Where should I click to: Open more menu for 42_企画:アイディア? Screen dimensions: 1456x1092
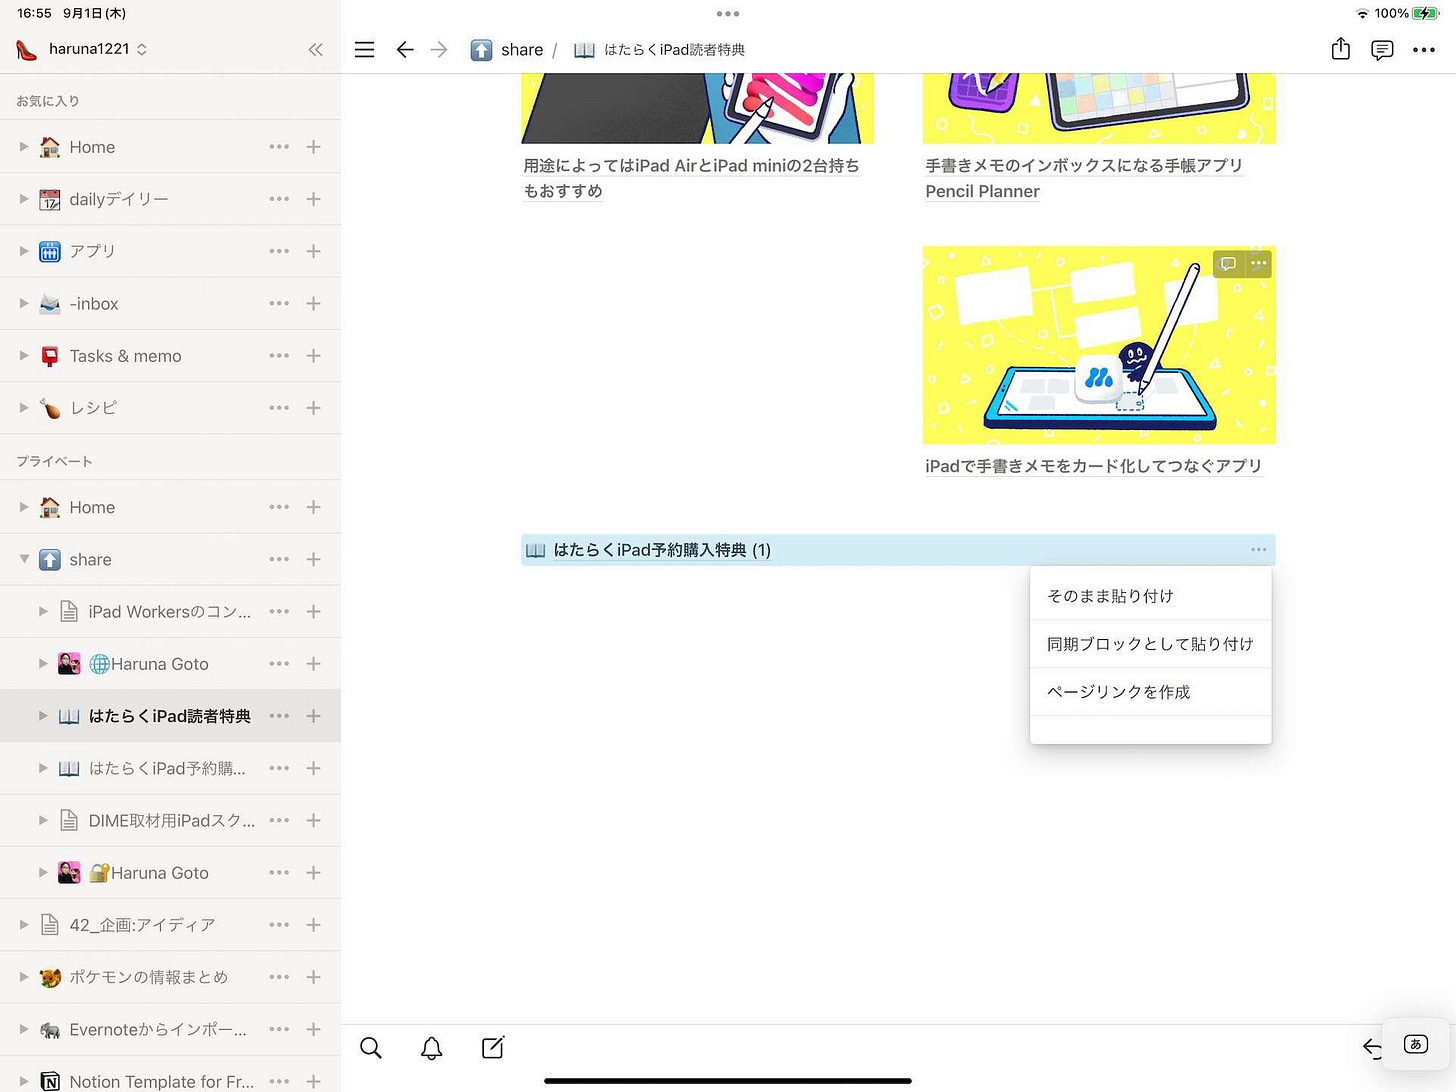[x=279, y=925]
